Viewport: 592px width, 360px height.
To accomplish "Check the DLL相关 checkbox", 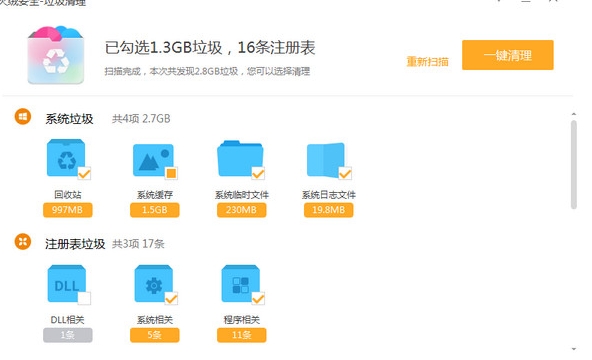I will coord(84,298).
